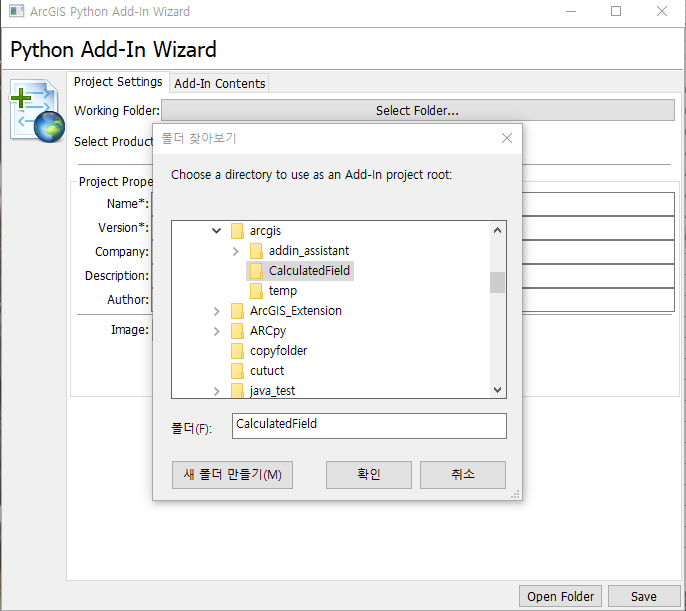This screenshot has width=686, height=611.
Task: Expand the addin_assistant folder node
Action: pos(235,251)
